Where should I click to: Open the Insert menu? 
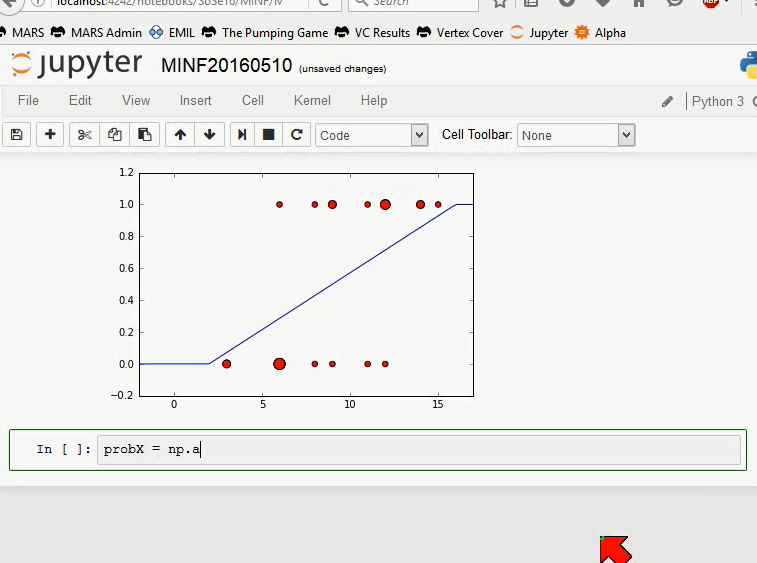(196, 100)
